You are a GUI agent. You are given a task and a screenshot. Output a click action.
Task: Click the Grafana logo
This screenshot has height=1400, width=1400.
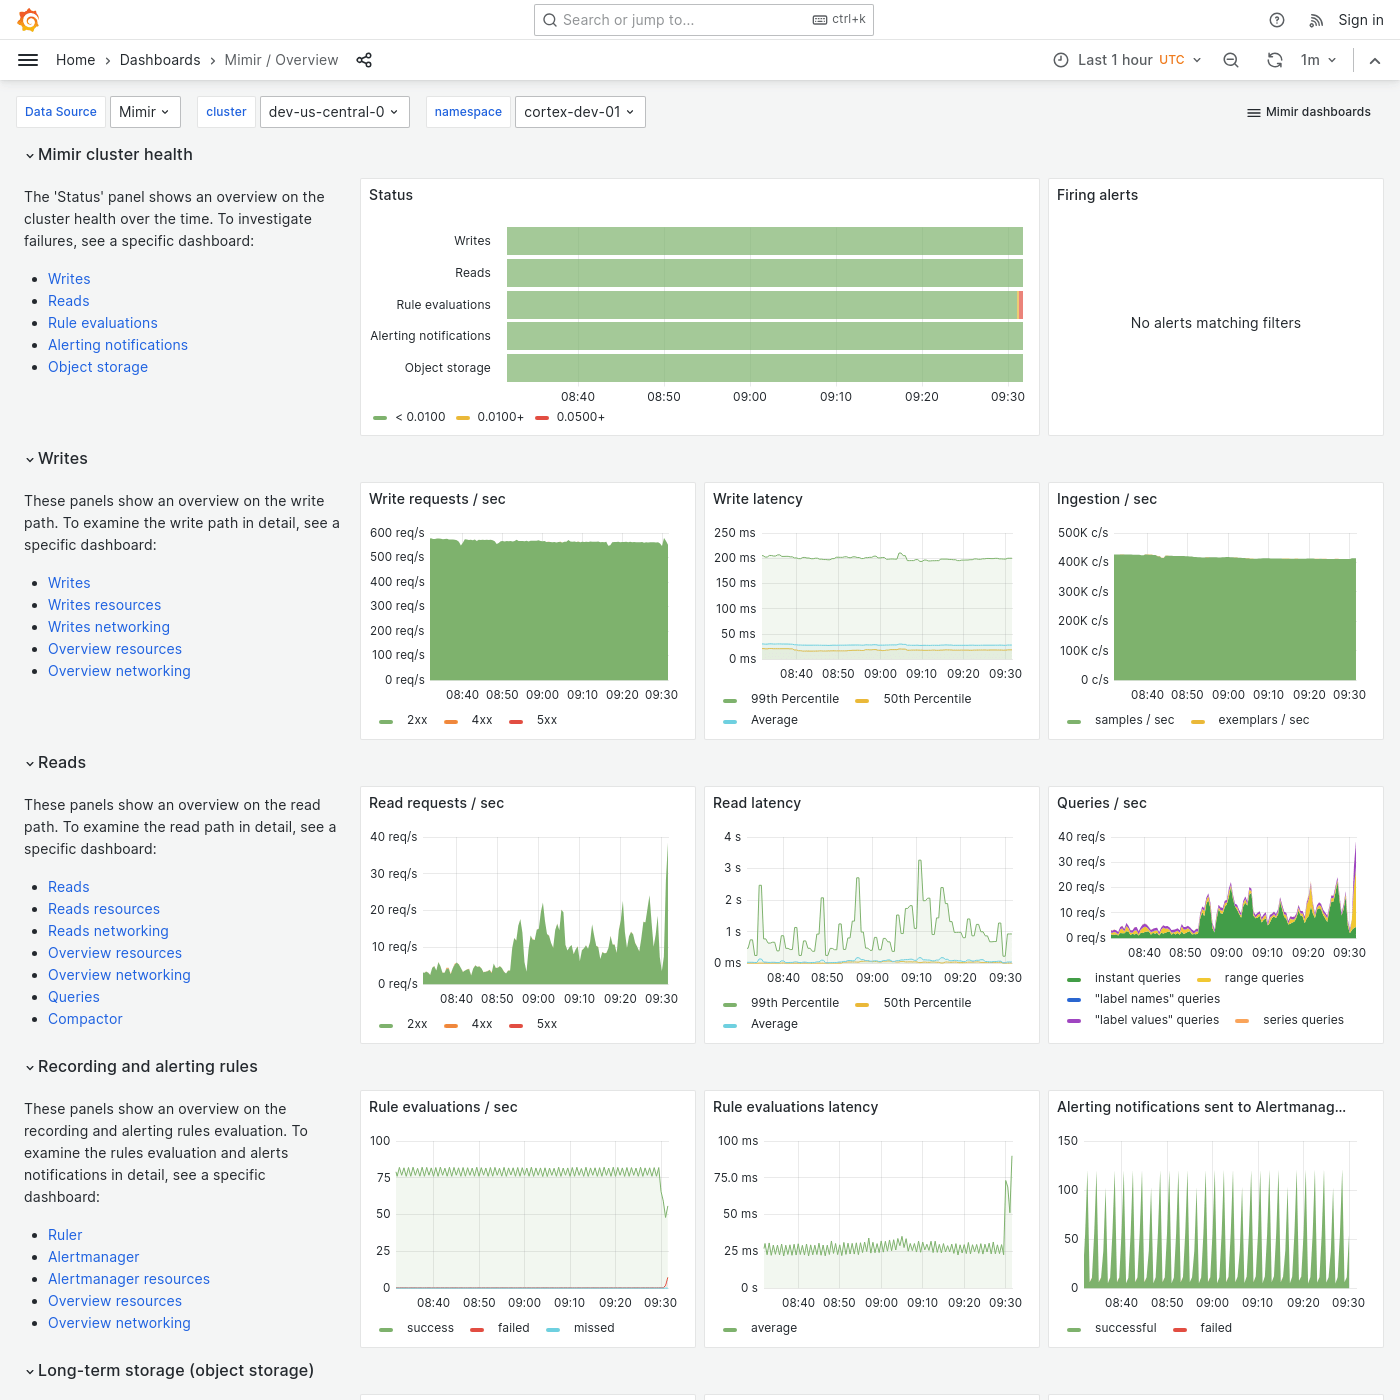[28, 19]
